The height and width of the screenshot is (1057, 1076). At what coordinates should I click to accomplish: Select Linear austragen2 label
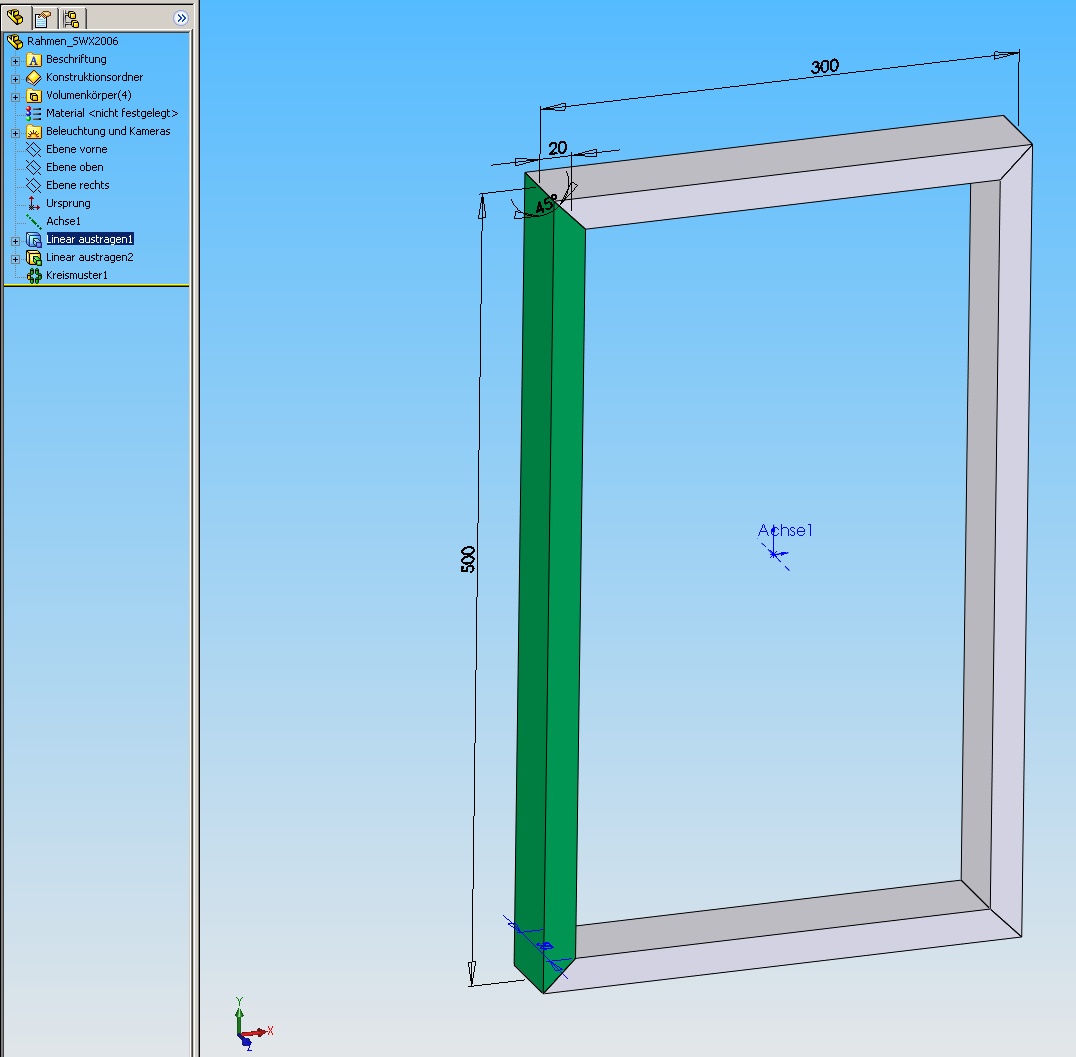click(x=90, y=257)
